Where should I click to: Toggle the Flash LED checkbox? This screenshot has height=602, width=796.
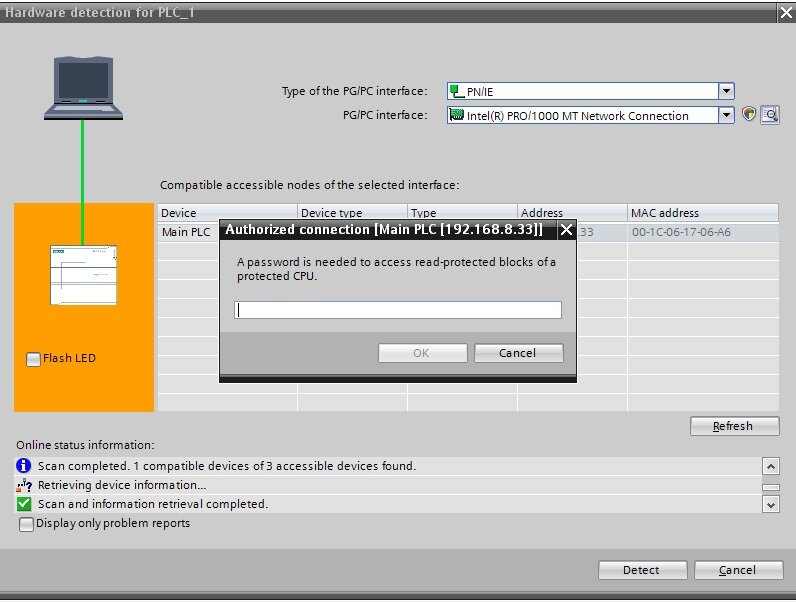(x=33, y=359)
